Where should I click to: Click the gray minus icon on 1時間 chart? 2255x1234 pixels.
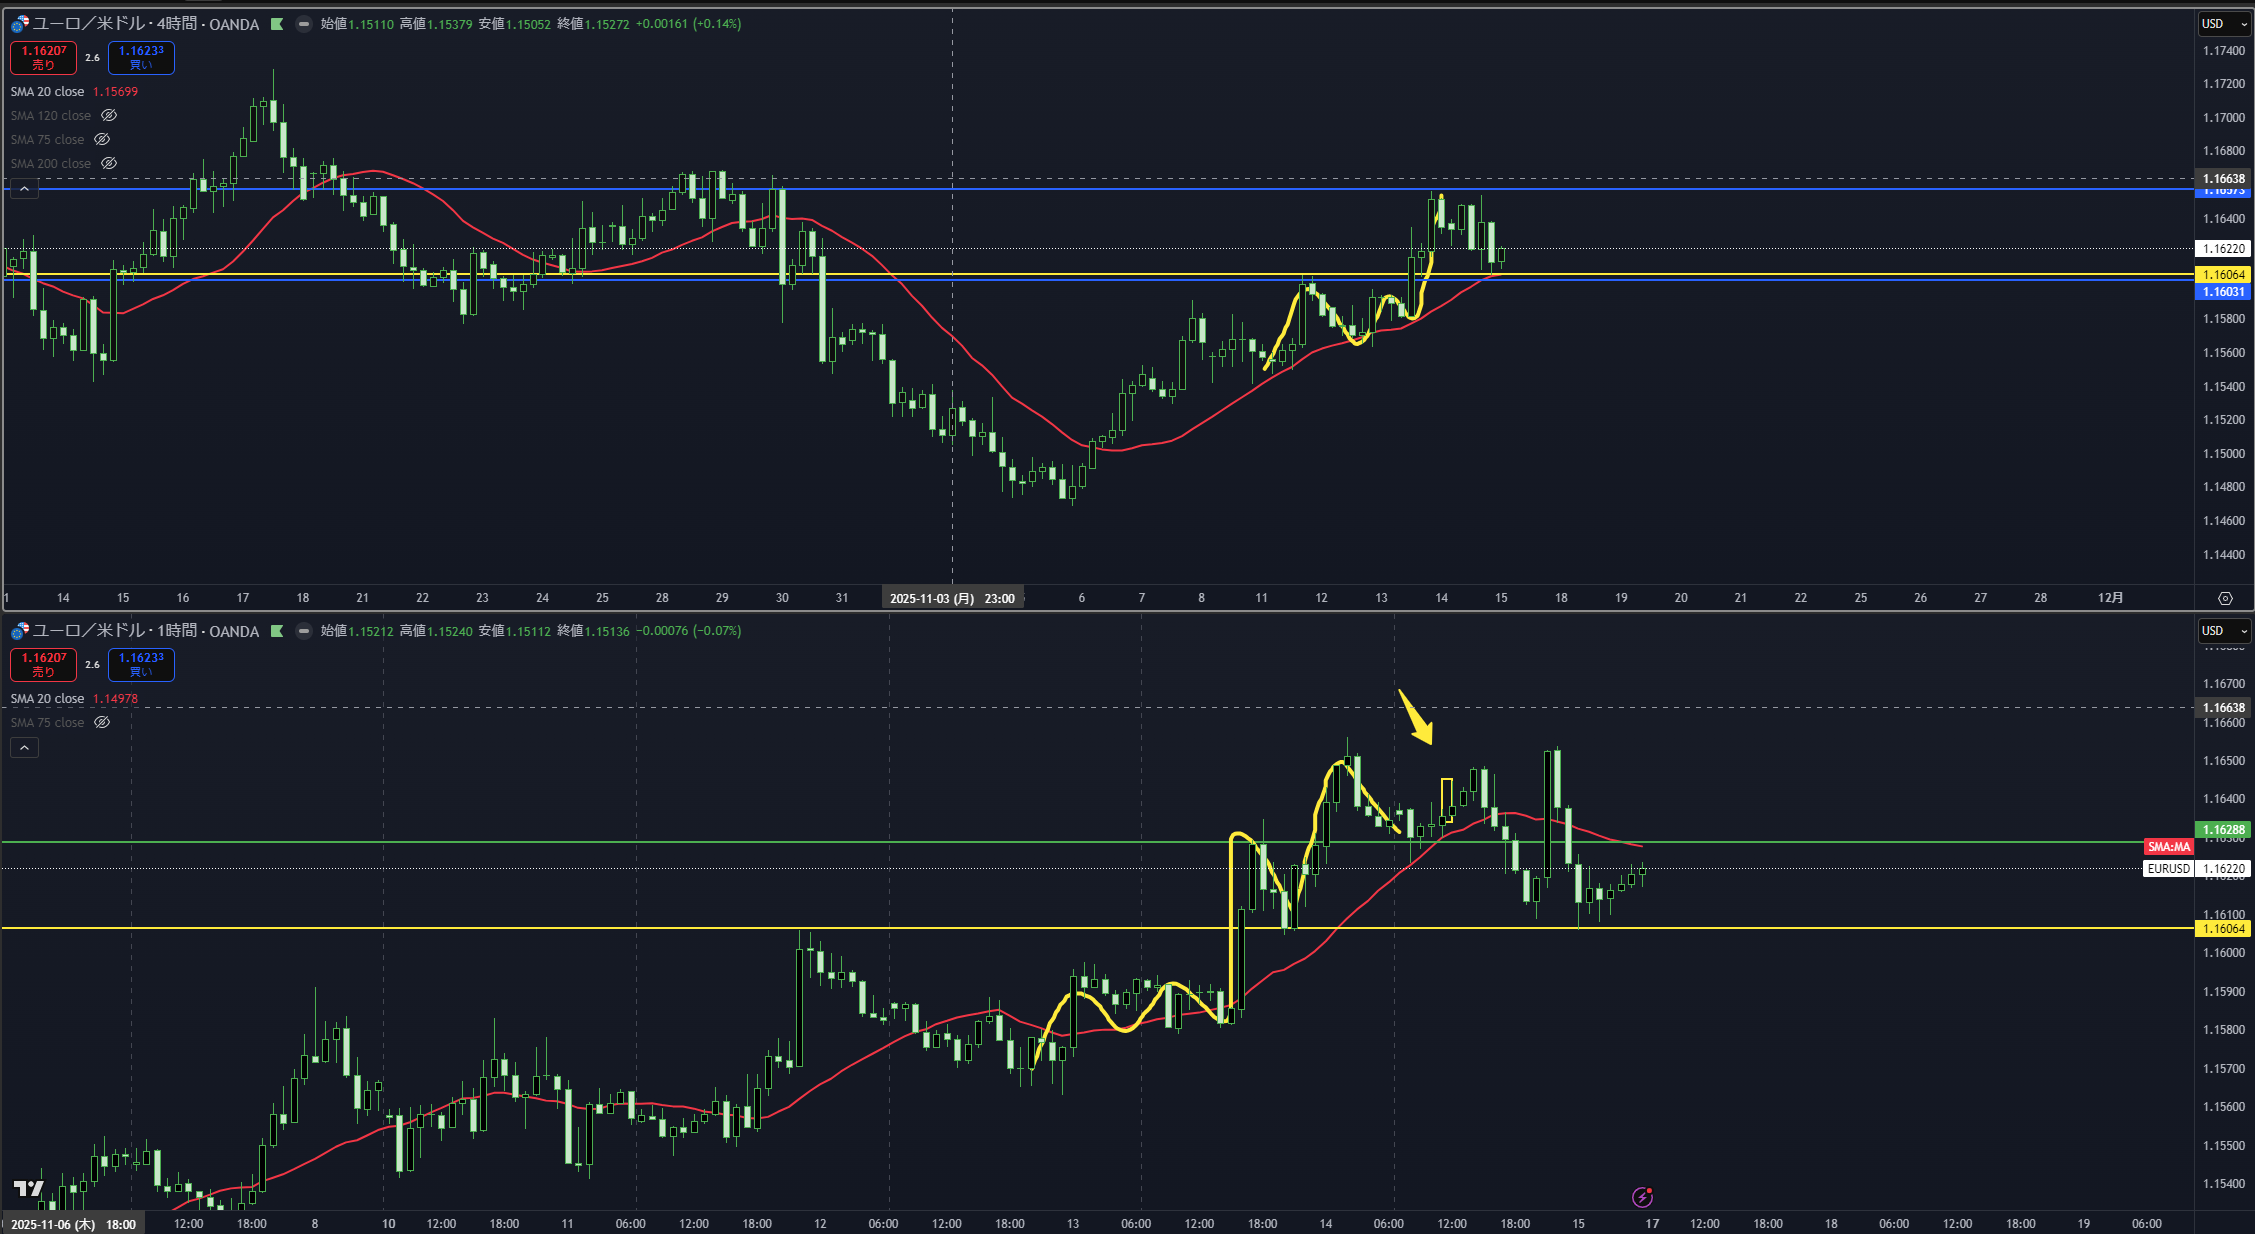pyautogui.click(x=304, y=631)
